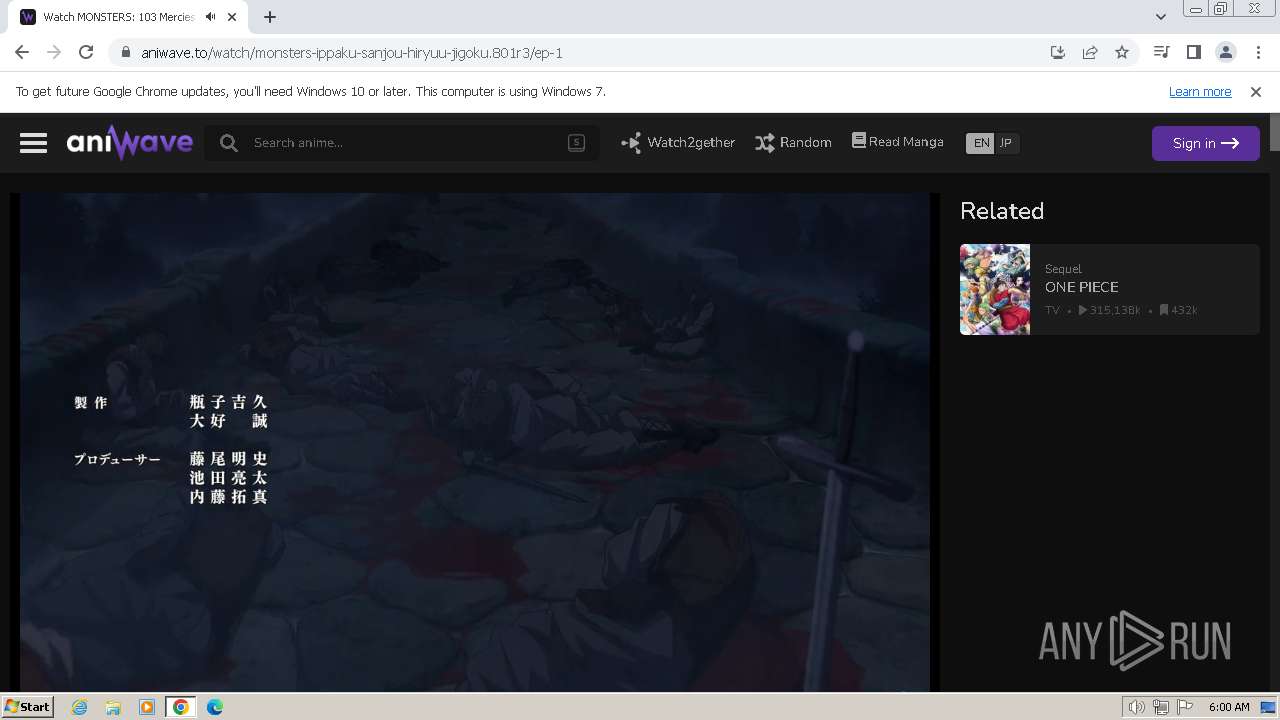Open Watch2gether
Image resolution: width=1280 pixels, height=720 pixels.
pyautogui.click(x=678, y=143)
